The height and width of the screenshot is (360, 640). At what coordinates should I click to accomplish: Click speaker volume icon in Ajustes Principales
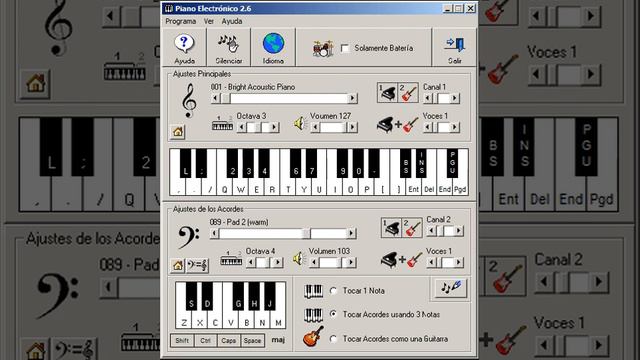pyautogui.click(x=300, y=123)
